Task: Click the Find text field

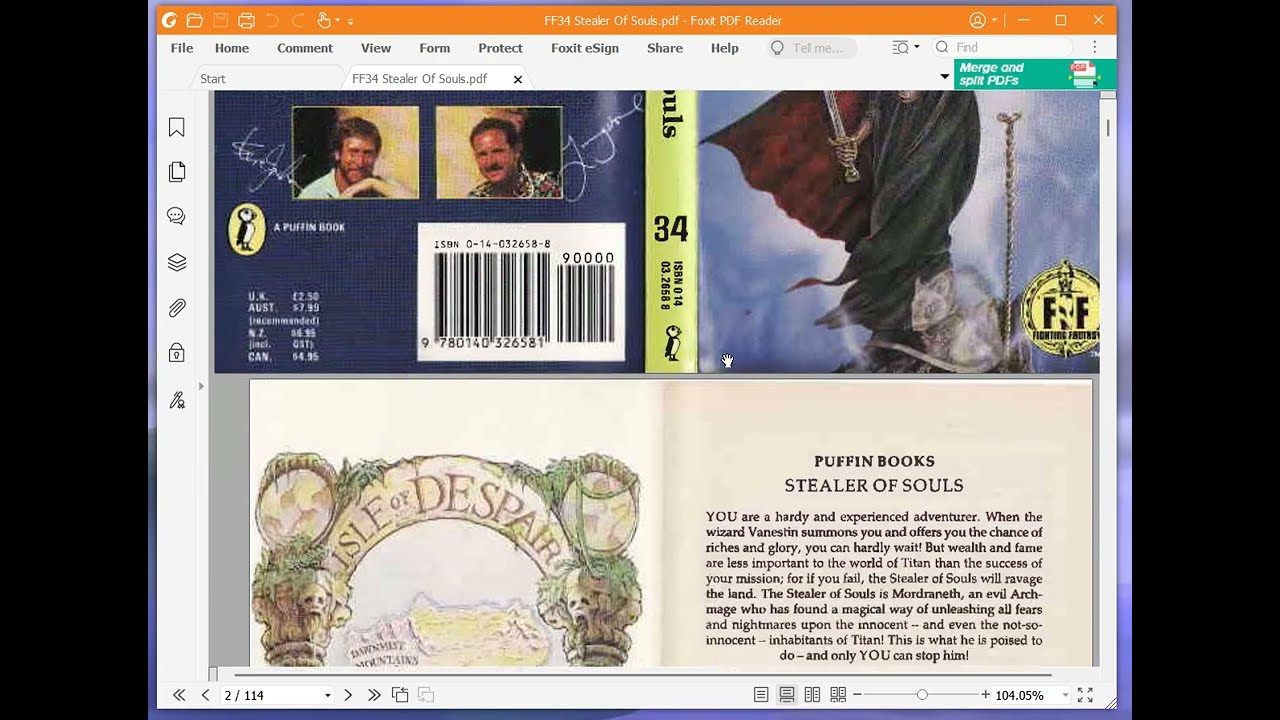Action: pos(1003,47)
